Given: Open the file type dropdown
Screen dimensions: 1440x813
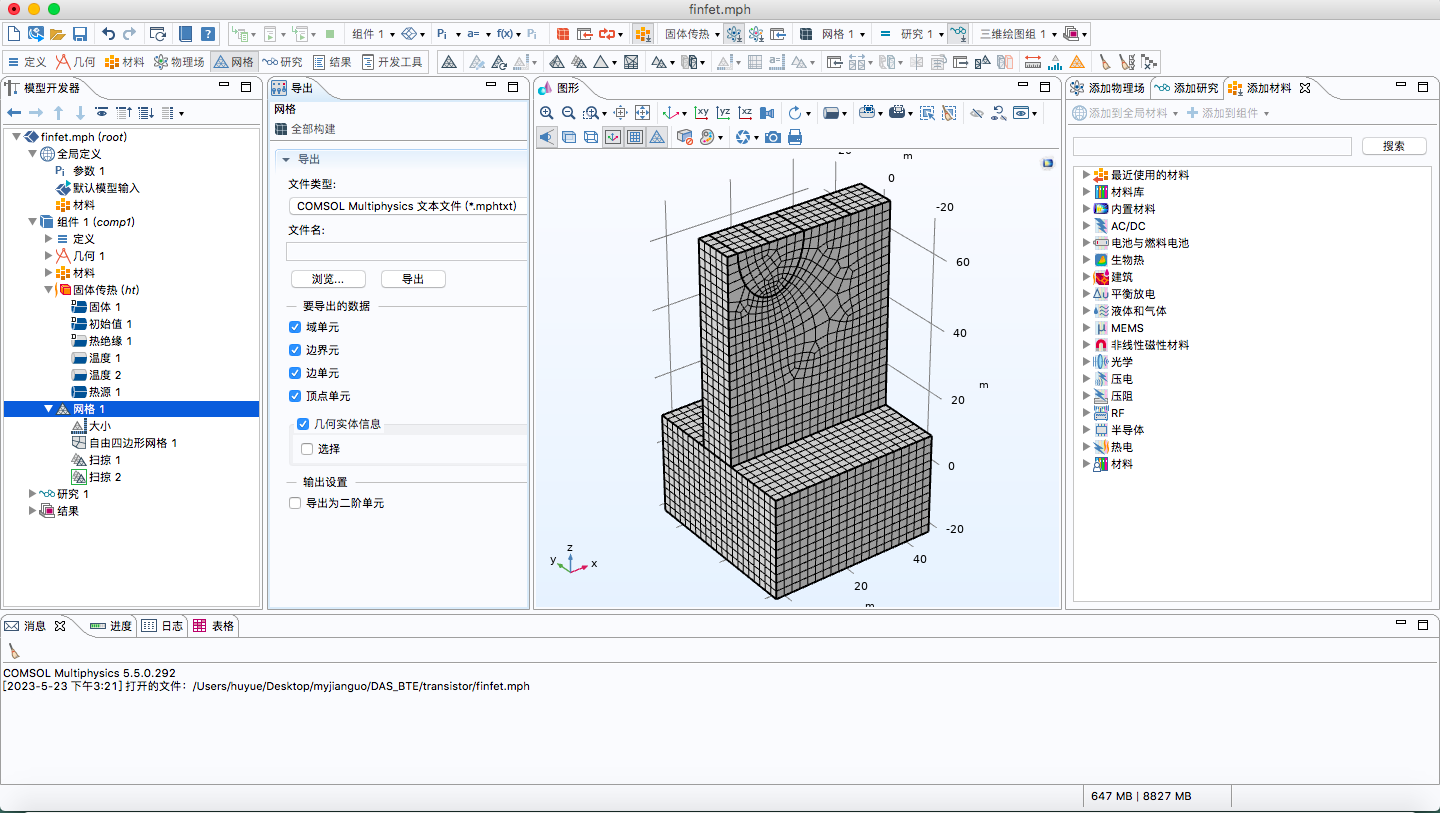Looking at the screenshot, I should [407, 206].
